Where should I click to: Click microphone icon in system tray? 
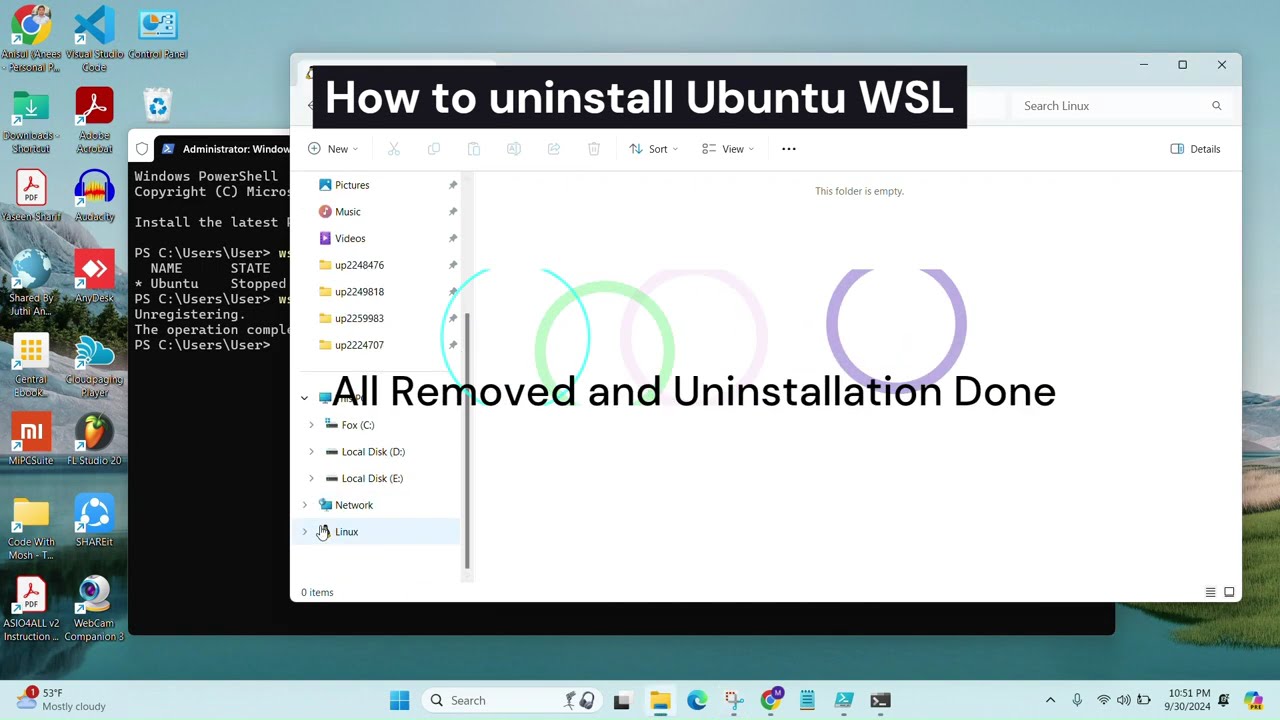point(1077,700)
